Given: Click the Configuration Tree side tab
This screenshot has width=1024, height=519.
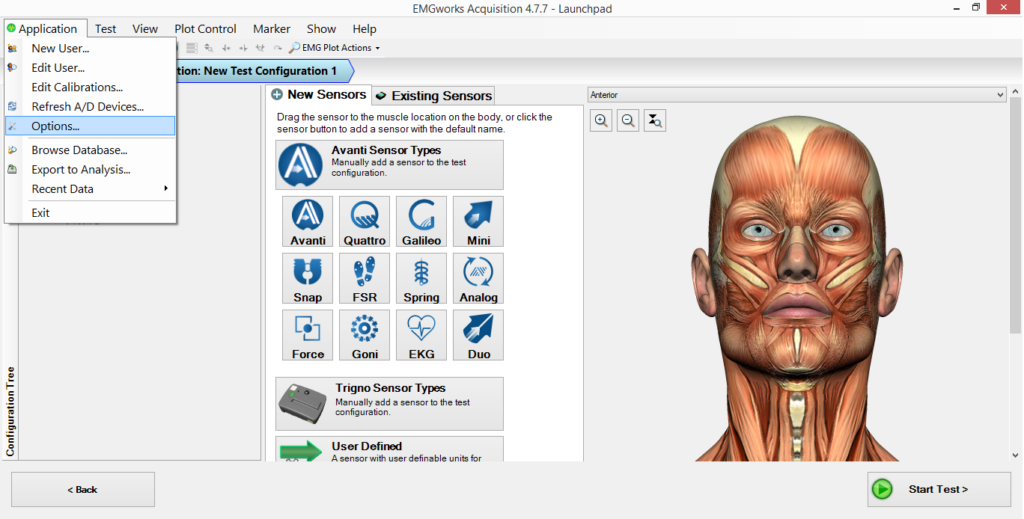Looking at the screenshot, I should [10, 411].
